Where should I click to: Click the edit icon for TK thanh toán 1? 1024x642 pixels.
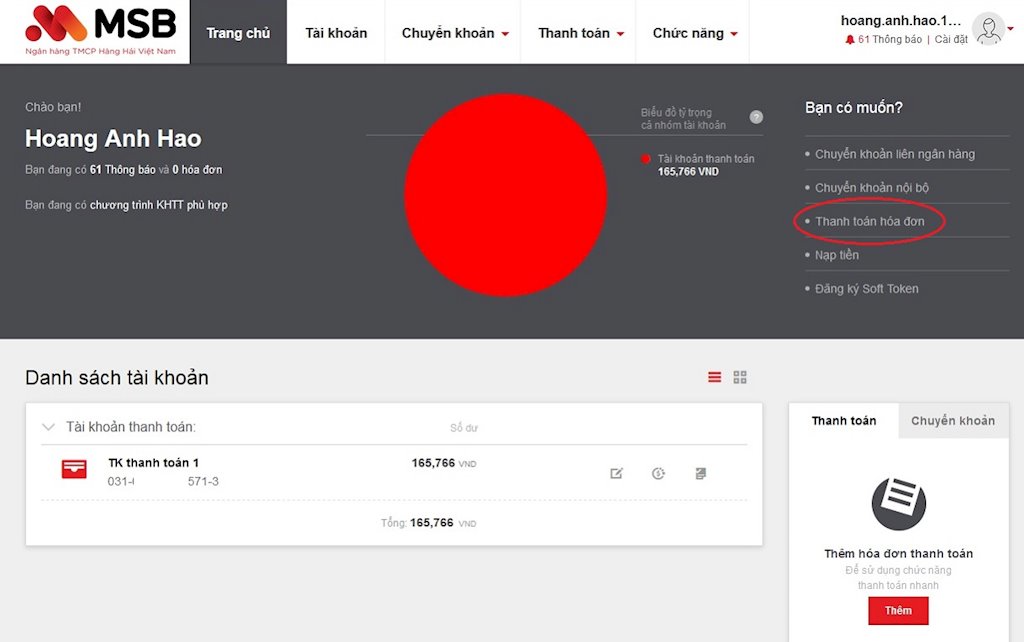617,473
